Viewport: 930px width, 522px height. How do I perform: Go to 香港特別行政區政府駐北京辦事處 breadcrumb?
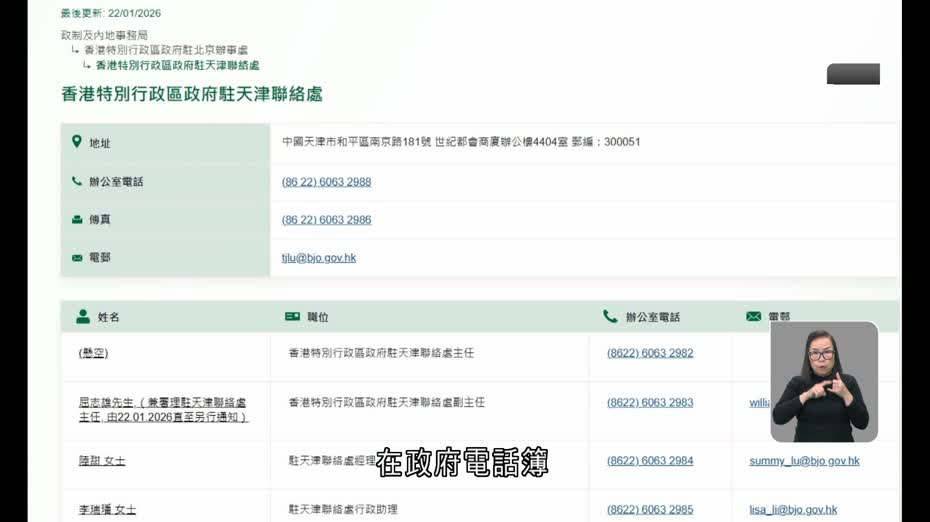[166, 50]
